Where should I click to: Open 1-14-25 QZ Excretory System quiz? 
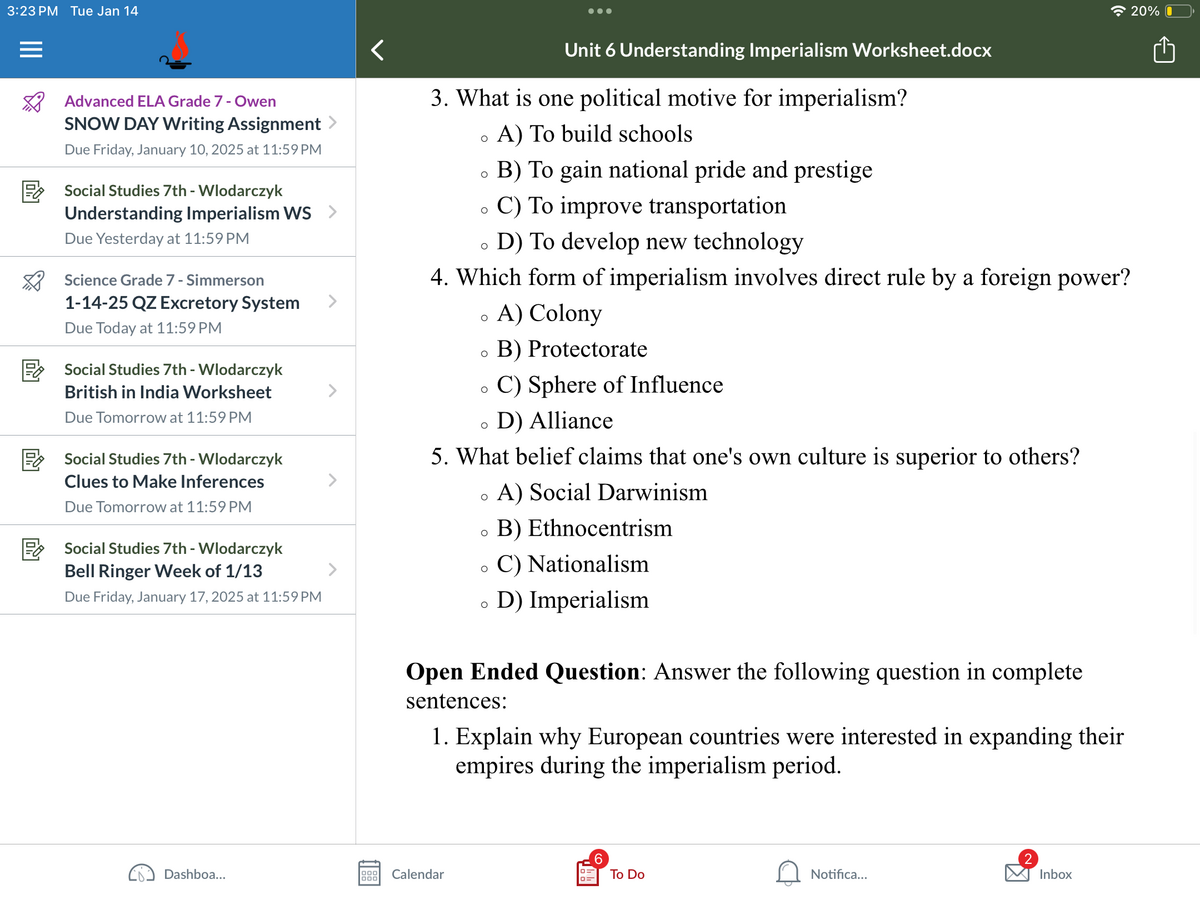(x=178, y=302)
